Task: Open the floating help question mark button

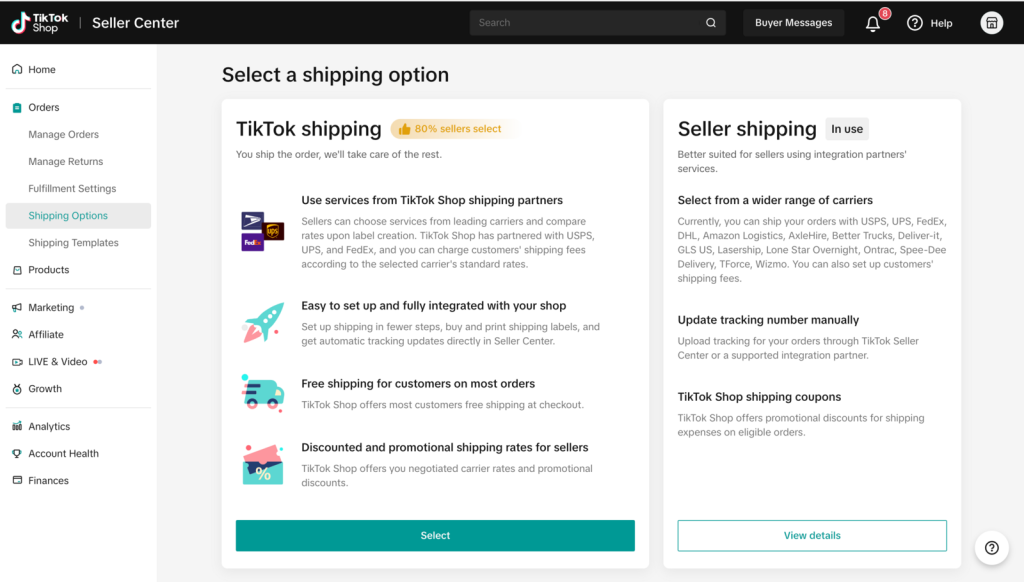Action: point(991,548)
